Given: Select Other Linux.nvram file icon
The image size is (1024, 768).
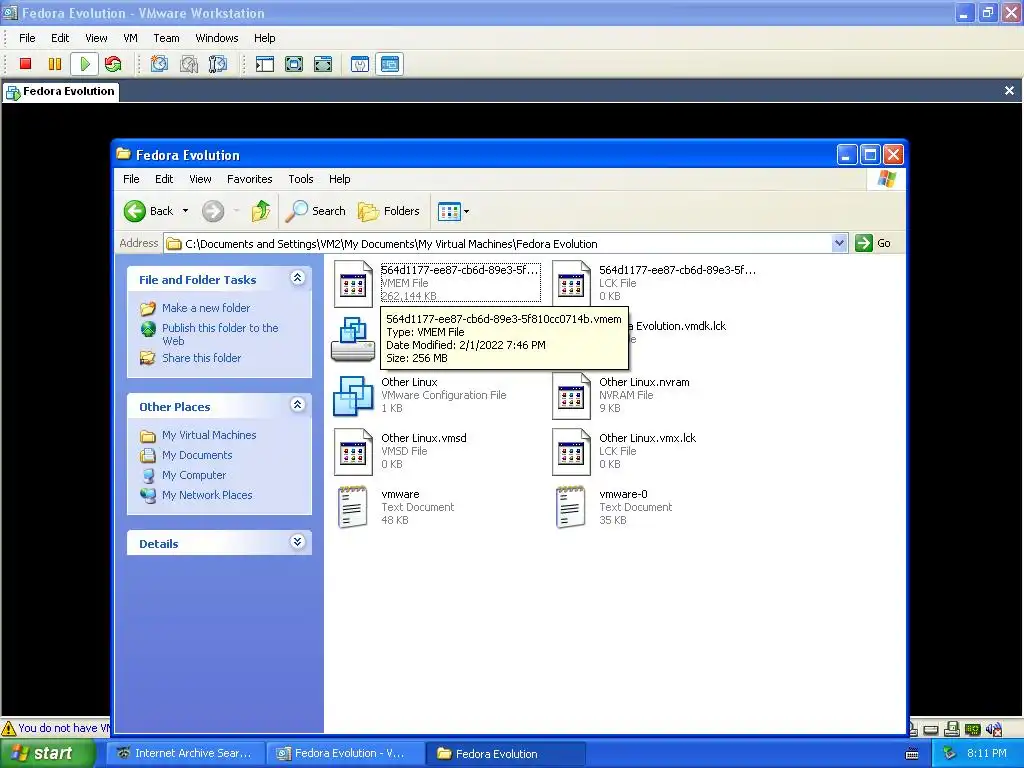Looking at the screenshot, I should (571, 396).
